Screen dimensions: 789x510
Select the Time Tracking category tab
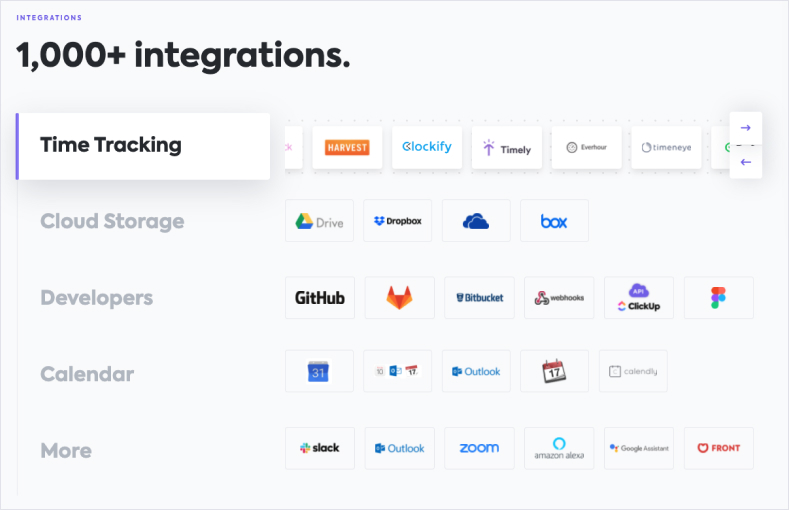coord(143,146)
